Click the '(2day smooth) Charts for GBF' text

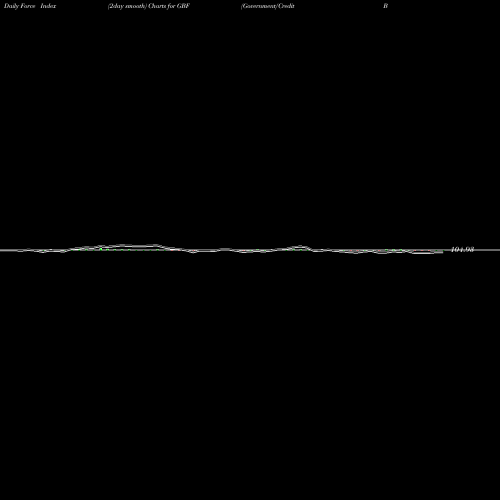(149, 6)
